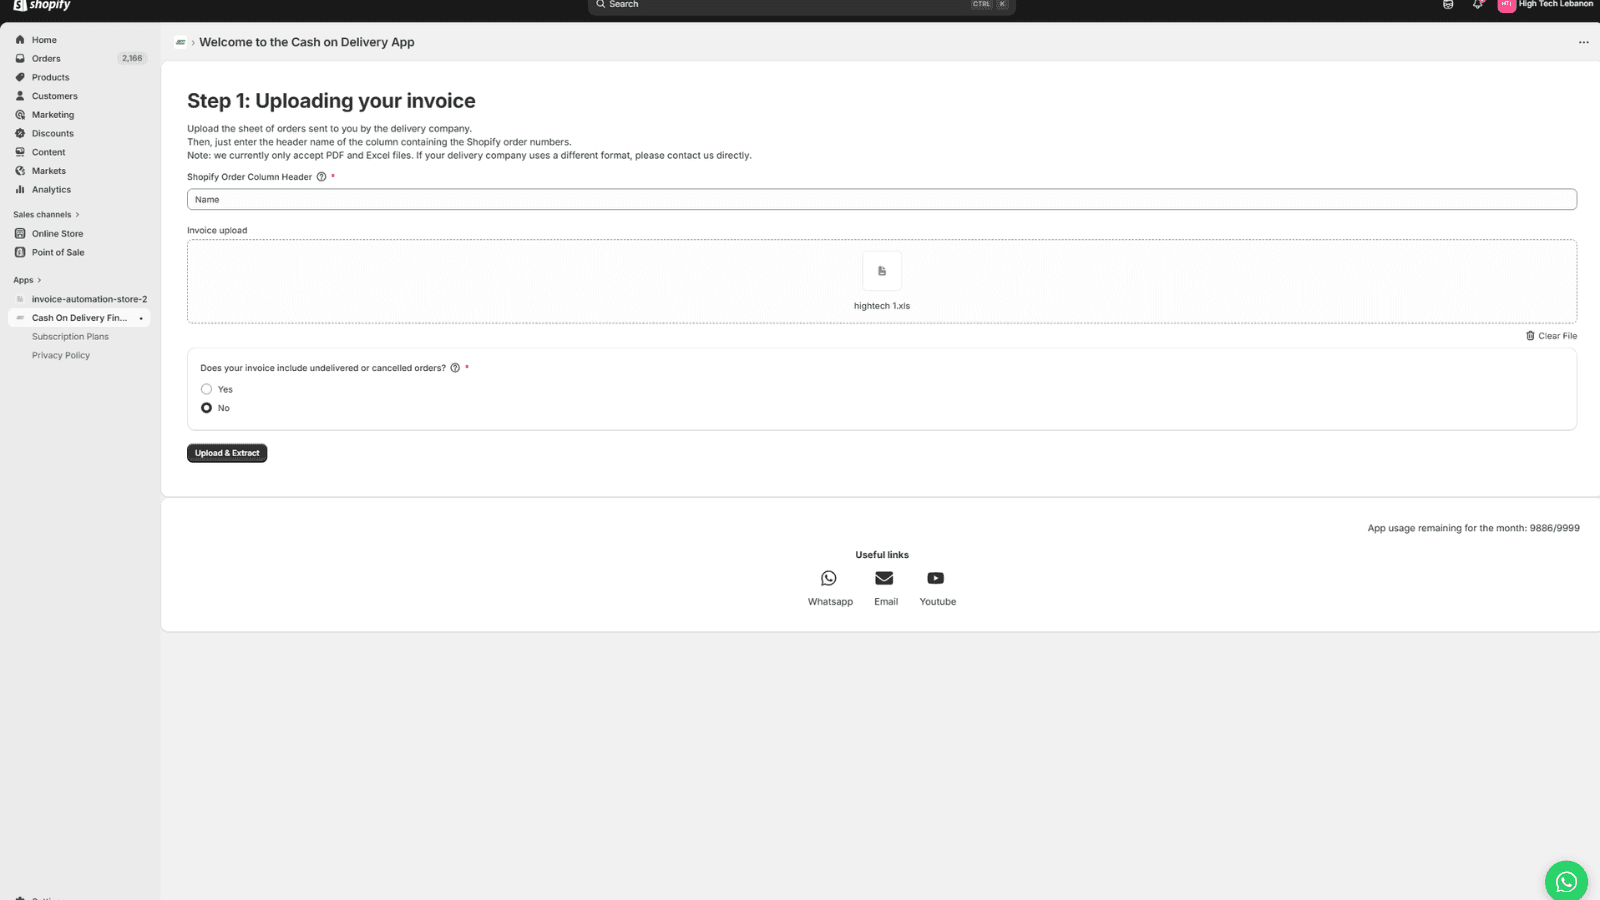This screenshot has height=900, width=1600.
Task: Click the top Search bar
Action: pyautogui.click(x=801, y=6)
